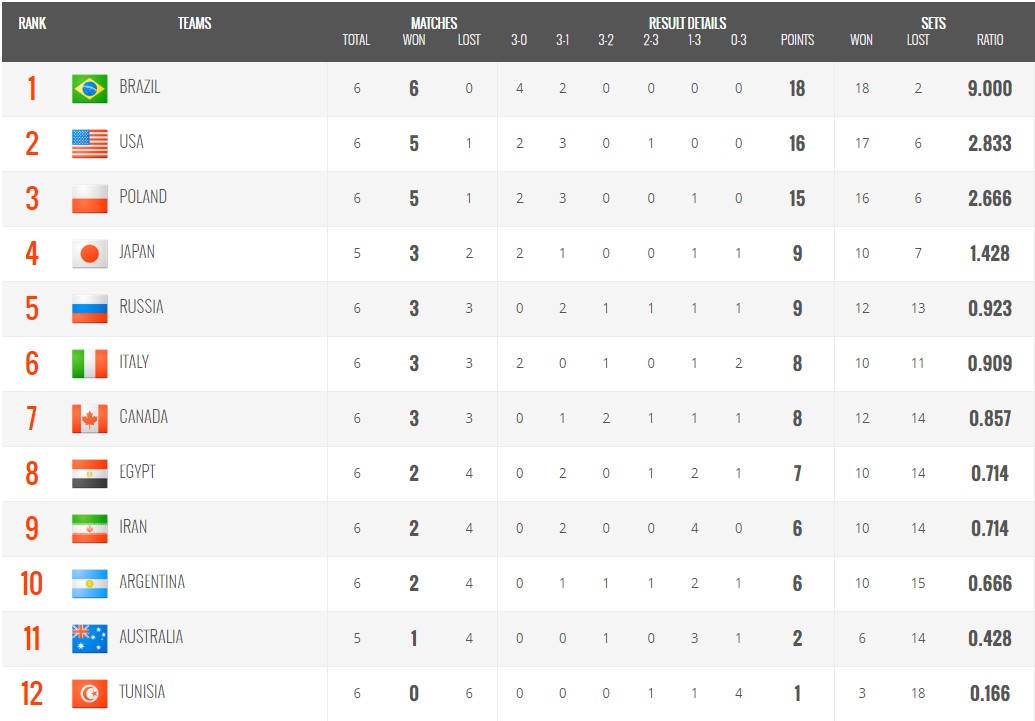The image size is (1035, 721).
Task: Click the Russia flag icon
Action: tap(90, 309)
